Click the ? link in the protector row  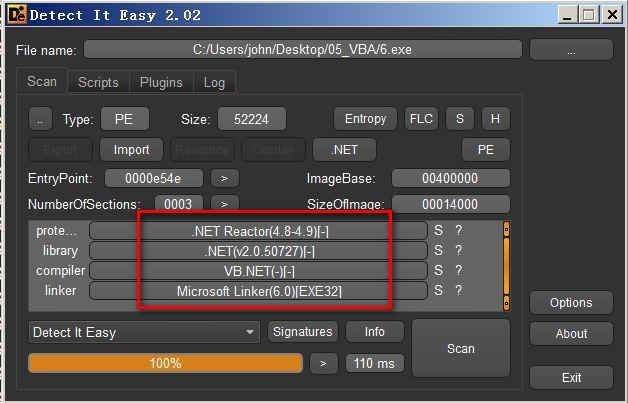tap(459, 230)
